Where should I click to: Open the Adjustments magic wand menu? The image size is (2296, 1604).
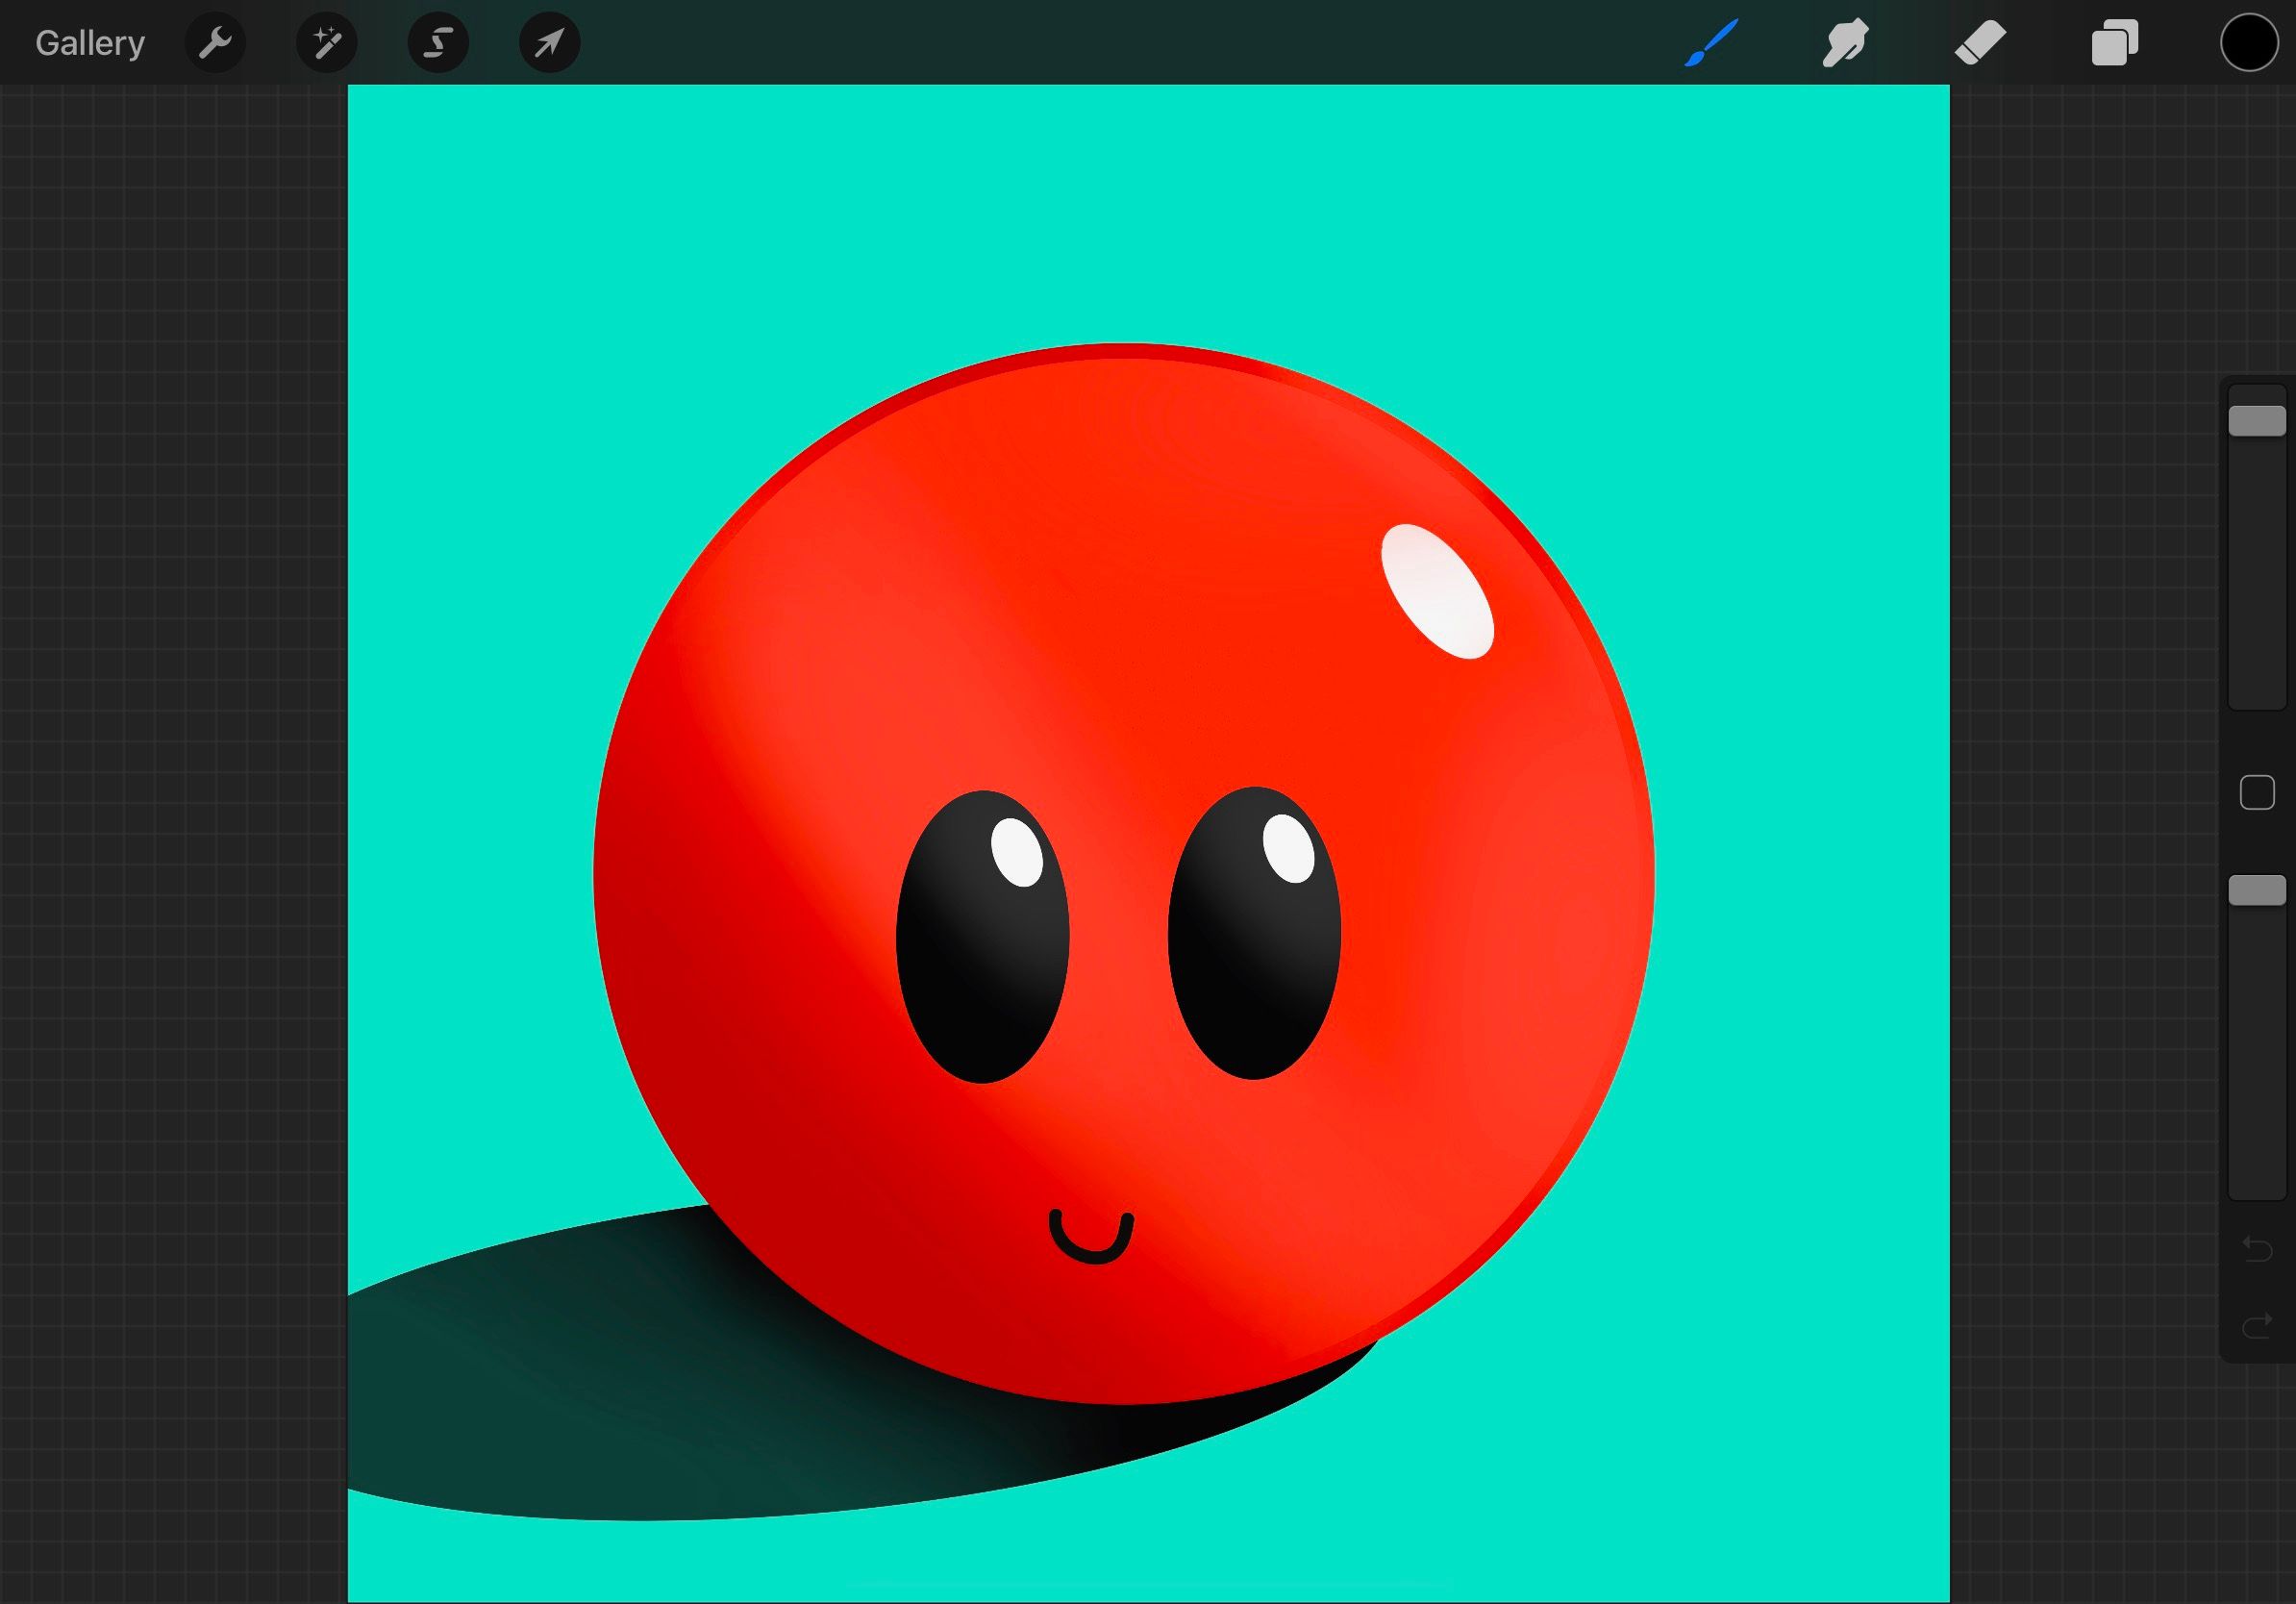click(x=327, y=43)
